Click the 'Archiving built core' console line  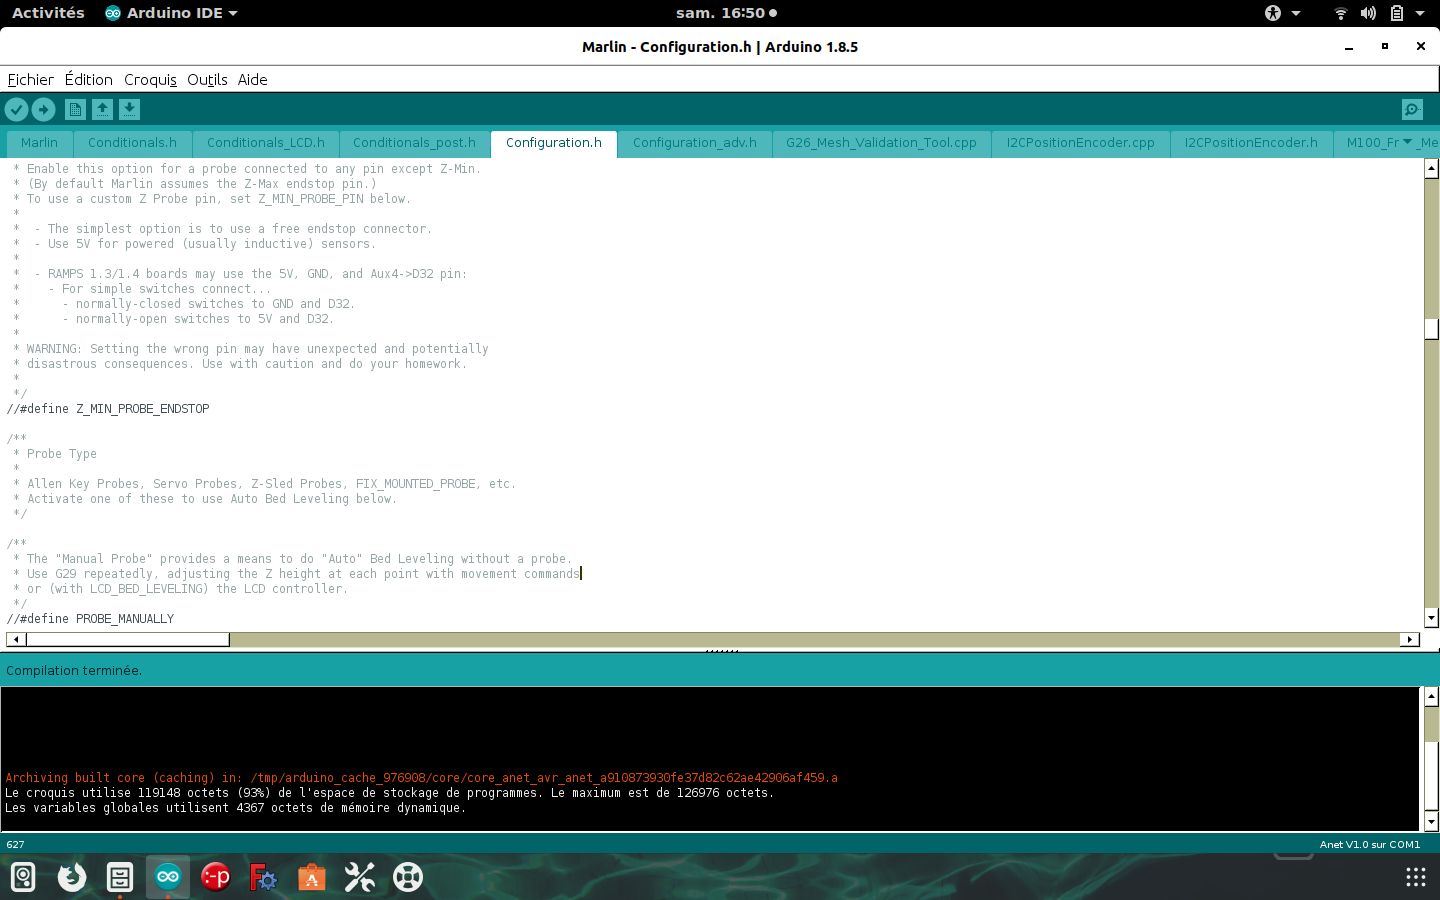[x=421, y=778]
